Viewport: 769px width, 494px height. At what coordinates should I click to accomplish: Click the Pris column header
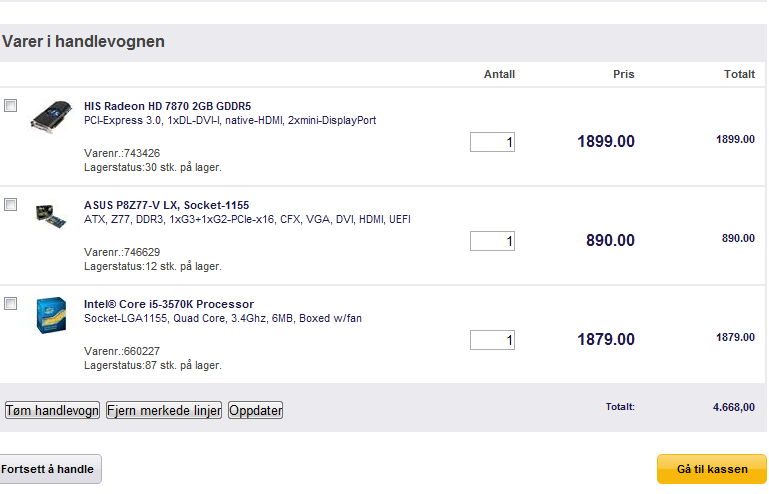point(624,74)
